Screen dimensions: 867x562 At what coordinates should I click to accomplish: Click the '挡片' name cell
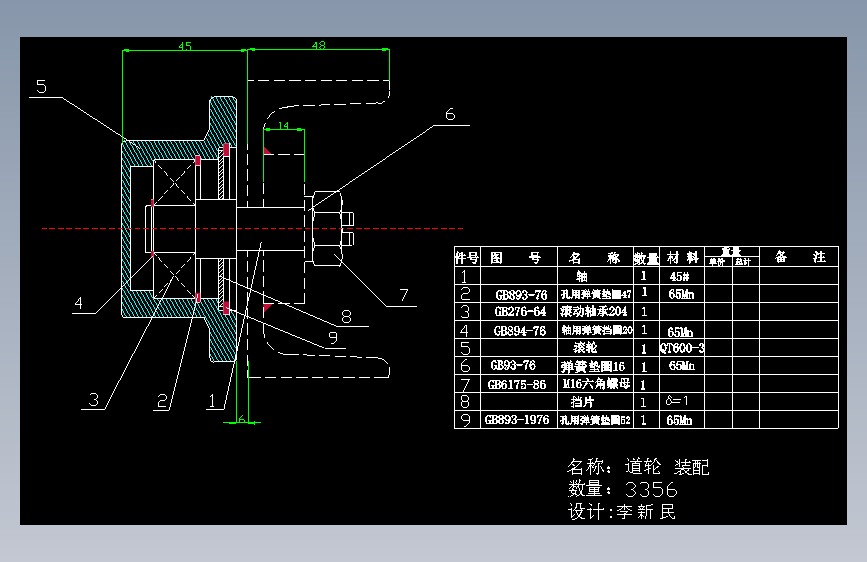[x=582, y=402]
